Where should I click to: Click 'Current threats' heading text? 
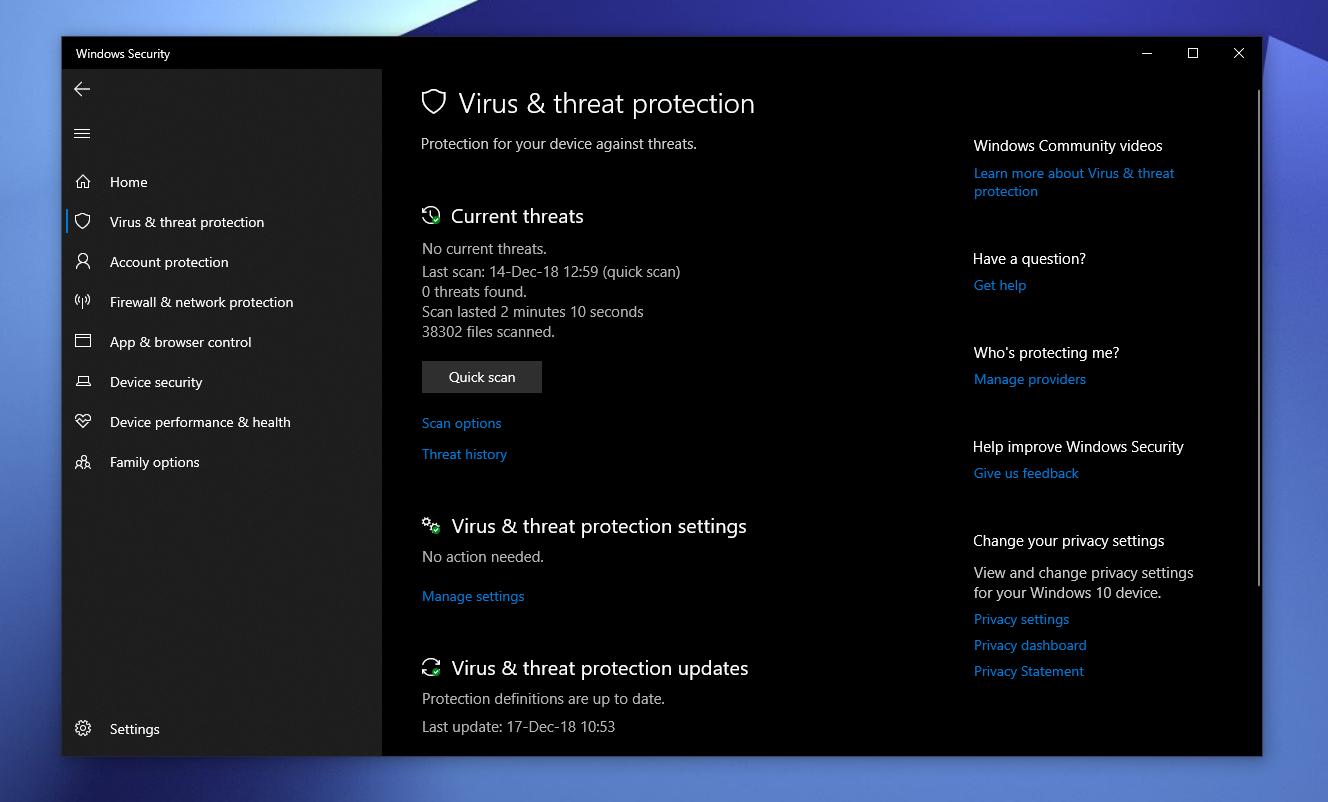tap(517, 216)
